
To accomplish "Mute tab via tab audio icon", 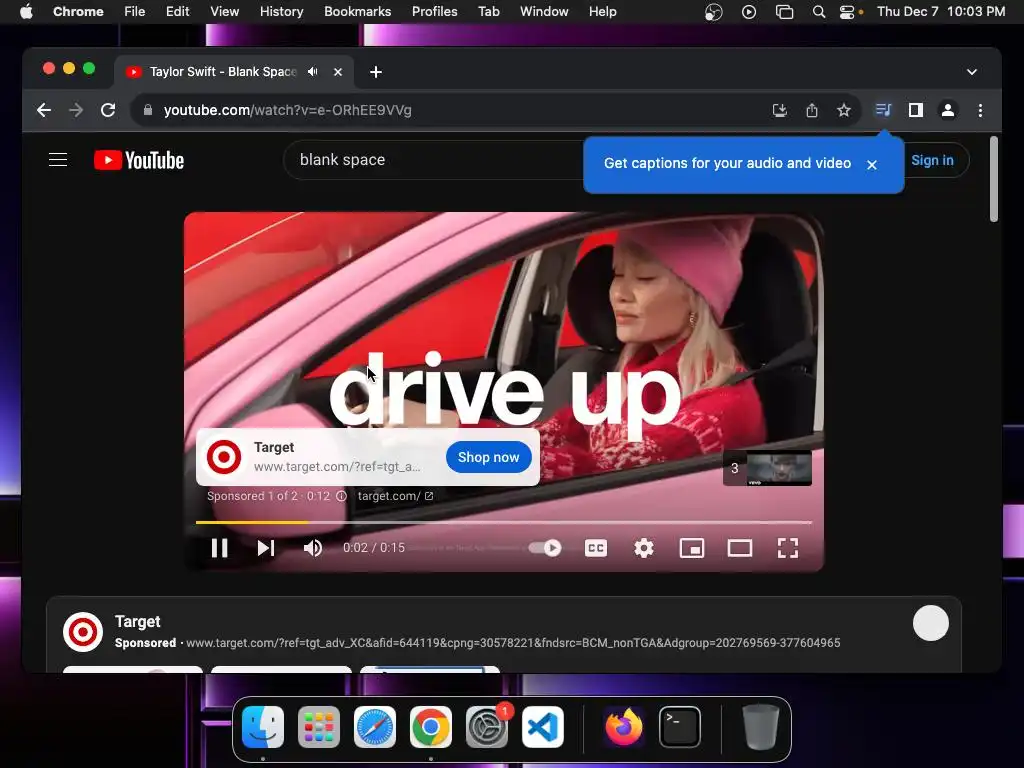I will [313, 72].
